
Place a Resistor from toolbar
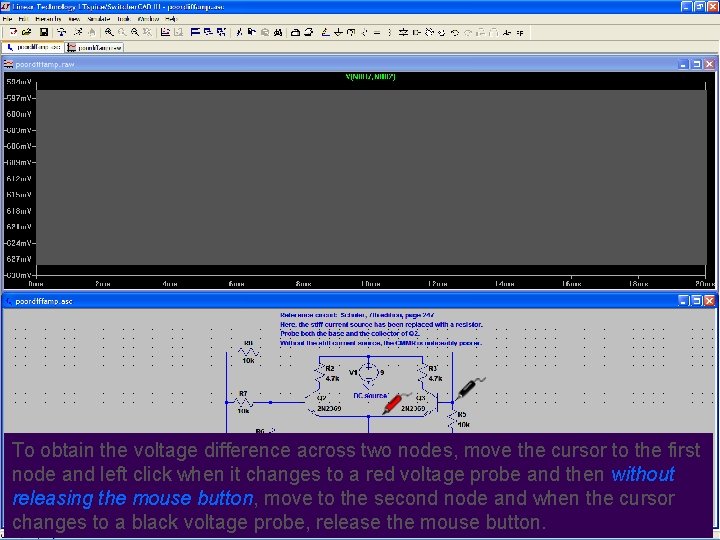[x=364, y=32]
